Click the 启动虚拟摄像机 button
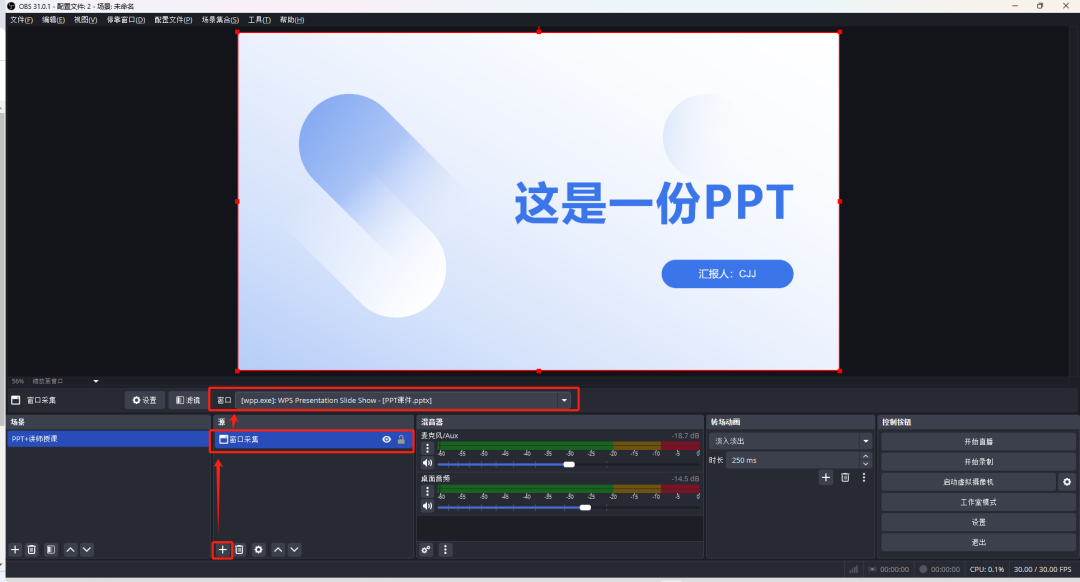Image resolution: width=1080 pixels, height=582 pixels. (x=970, y=481)
